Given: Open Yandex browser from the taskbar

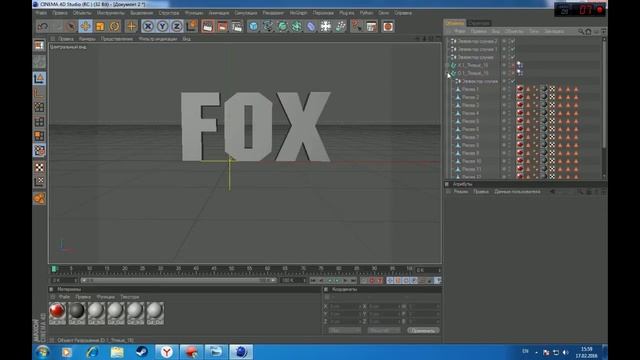Looking at the screenshot, I should click(167, 352).
